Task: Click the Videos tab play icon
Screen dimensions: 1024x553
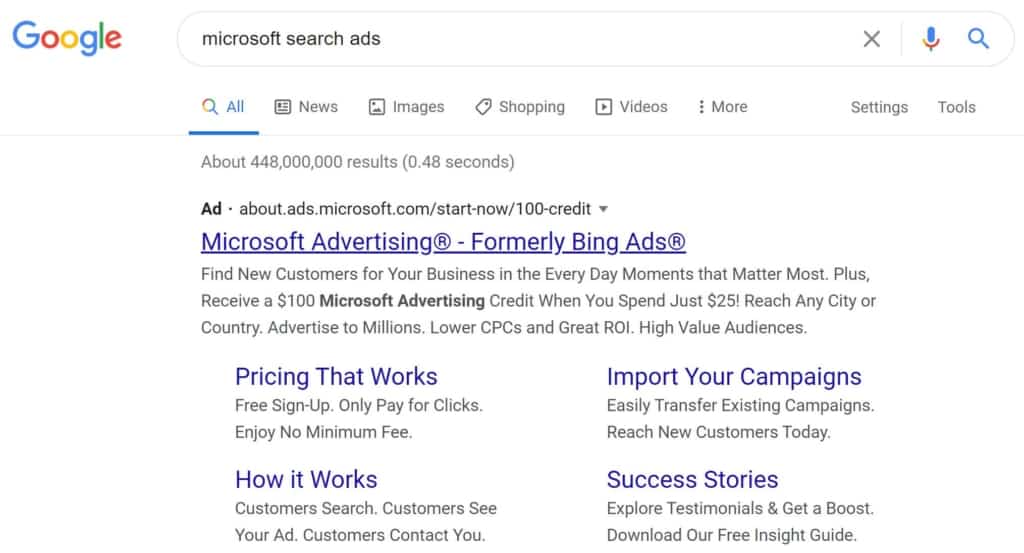Action: click(604, 107)
